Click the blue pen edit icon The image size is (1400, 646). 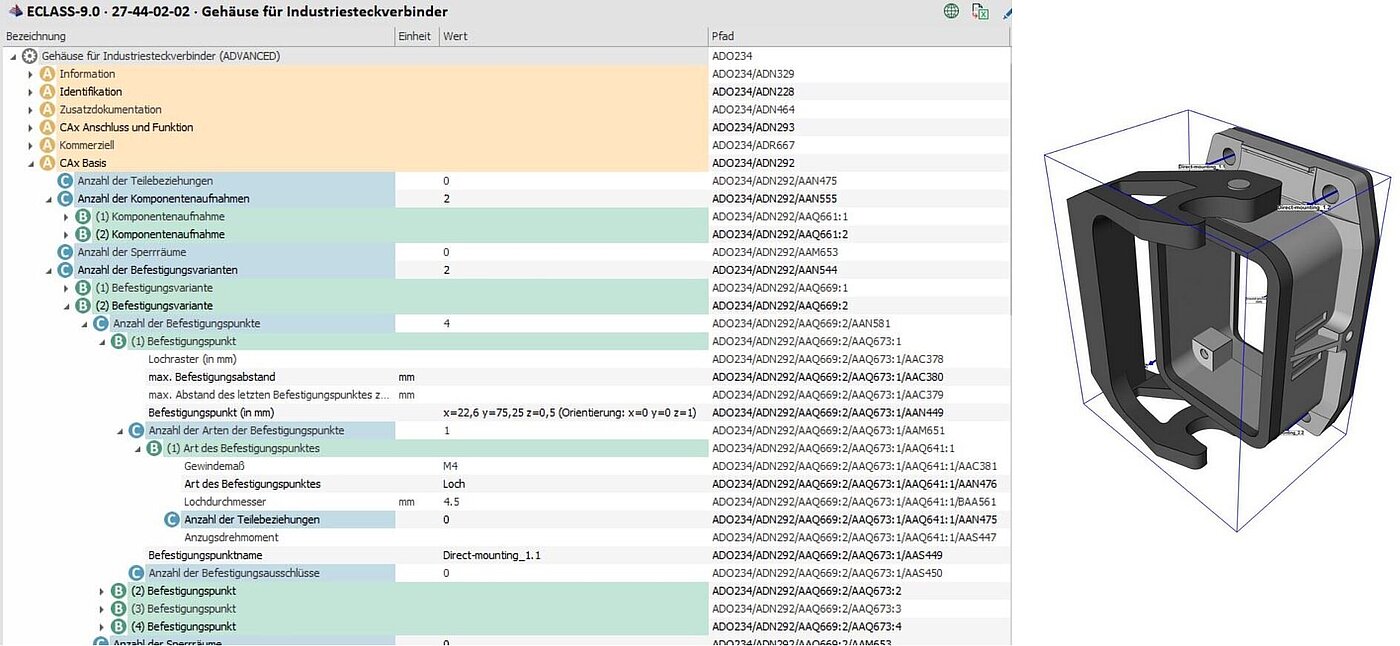pos(1006,12)
